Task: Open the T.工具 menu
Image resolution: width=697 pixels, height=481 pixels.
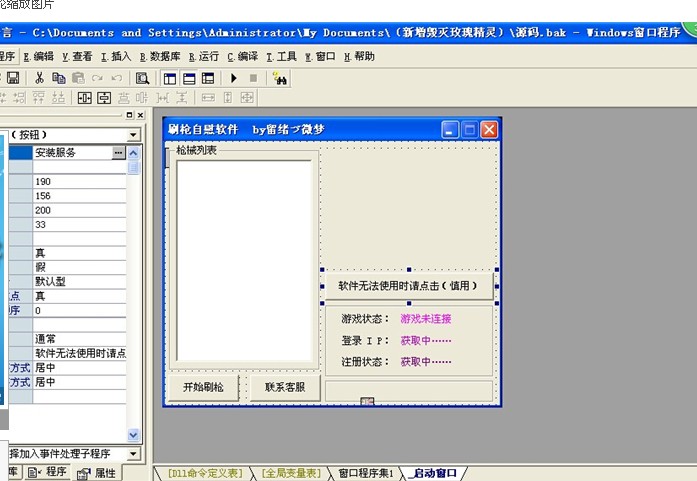Action: point(281,56)
